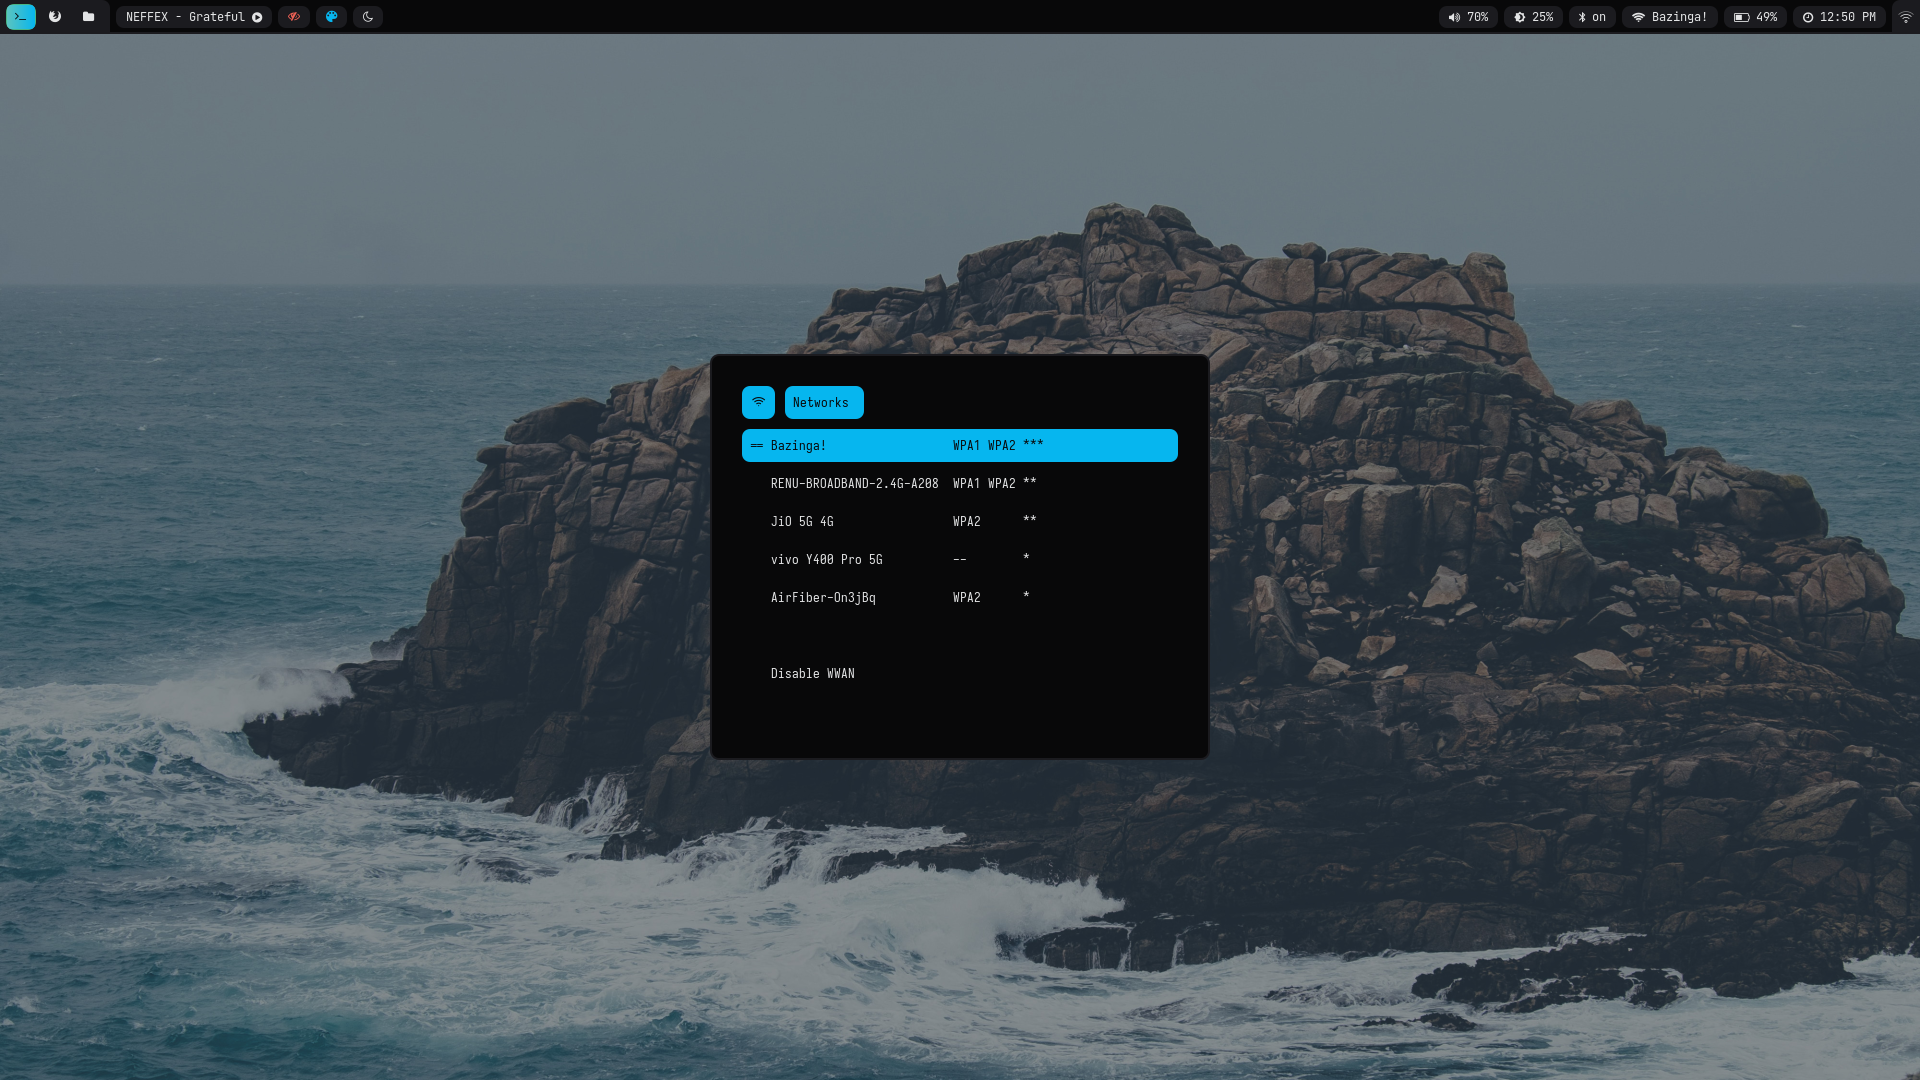Select the vivo Y400 Pro 5G network
Screen dimensions: 1920x1080
(960, 559)
